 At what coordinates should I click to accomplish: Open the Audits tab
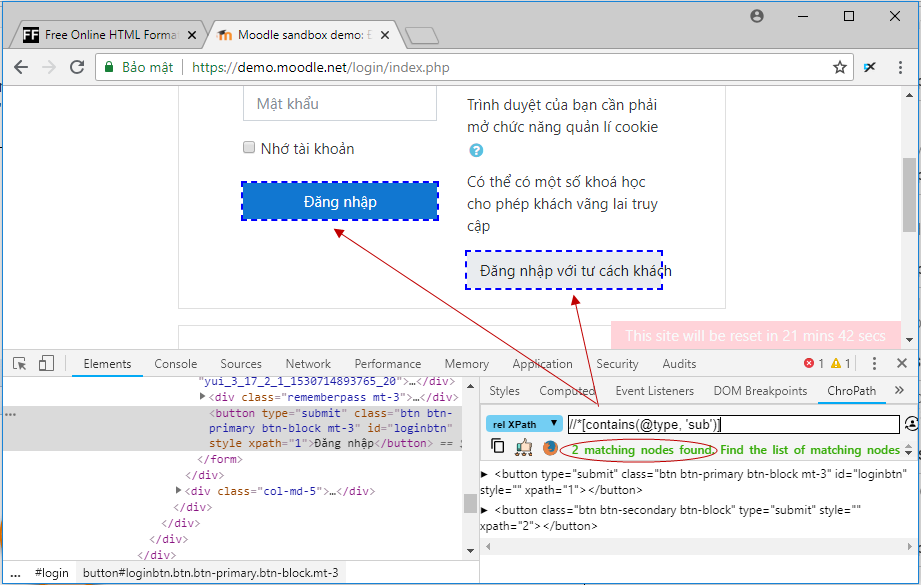pos(679,364)
